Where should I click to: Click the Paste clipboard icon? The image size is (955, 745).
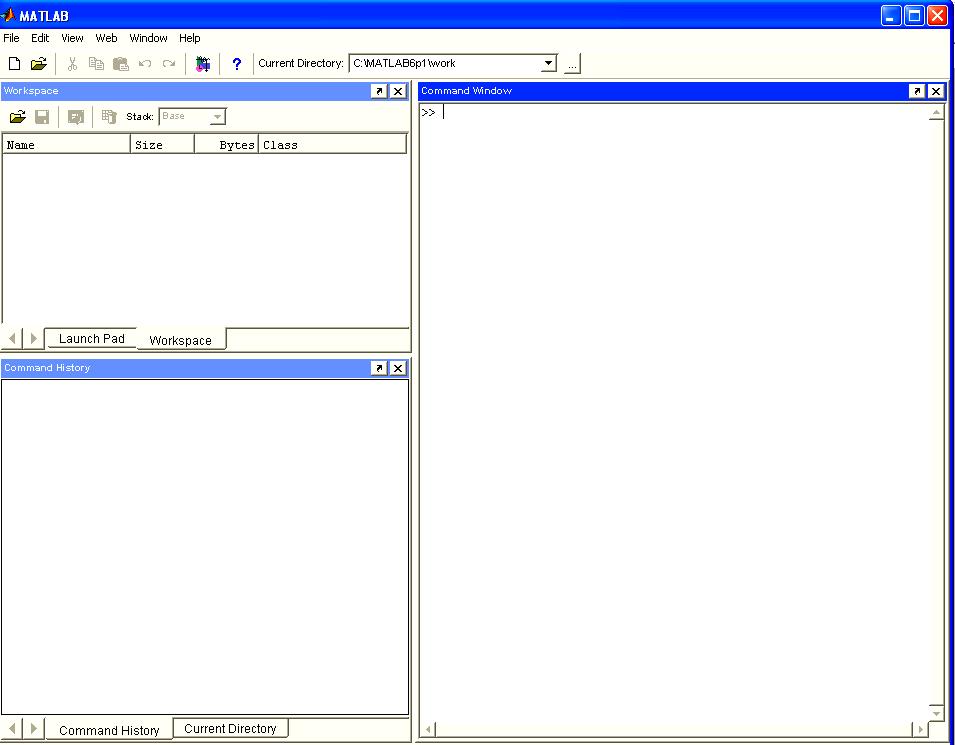121,63
